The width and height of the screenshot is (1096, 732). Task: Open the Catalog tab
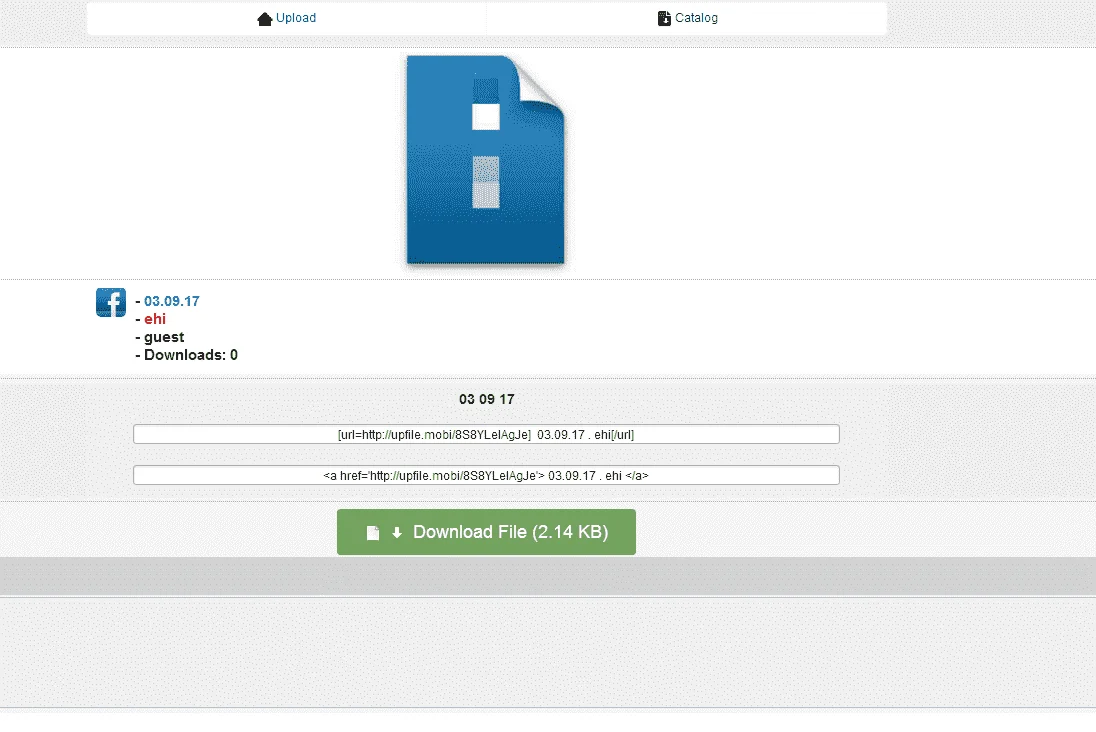(687, 18)
